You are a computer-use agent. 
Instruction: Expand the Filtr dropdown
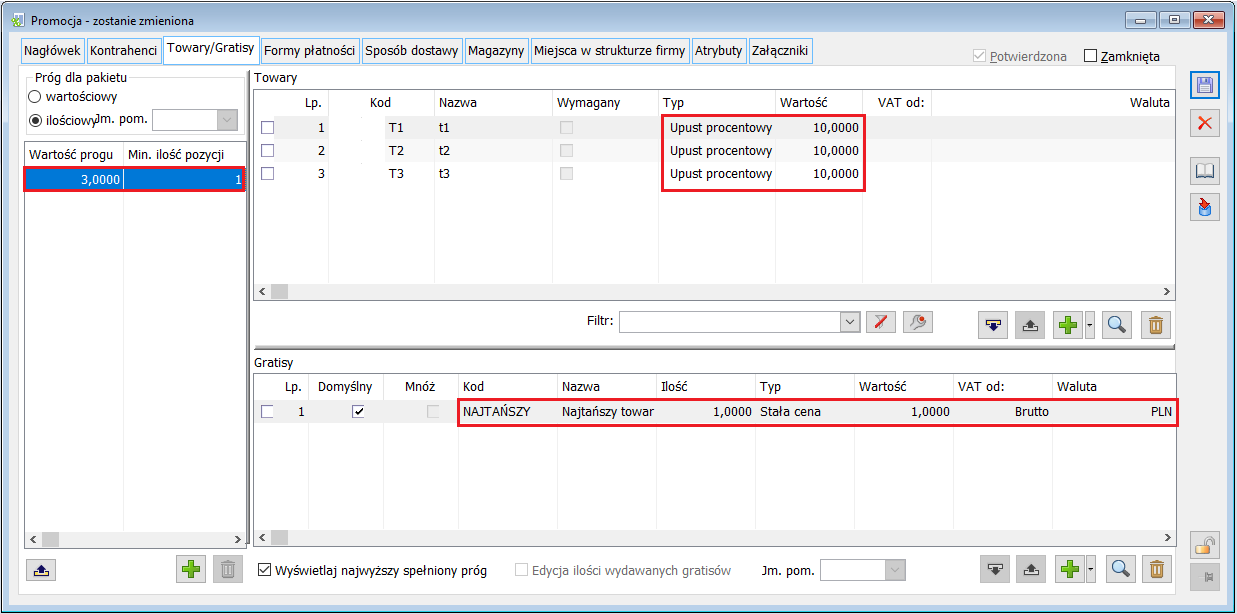(850, 322)
